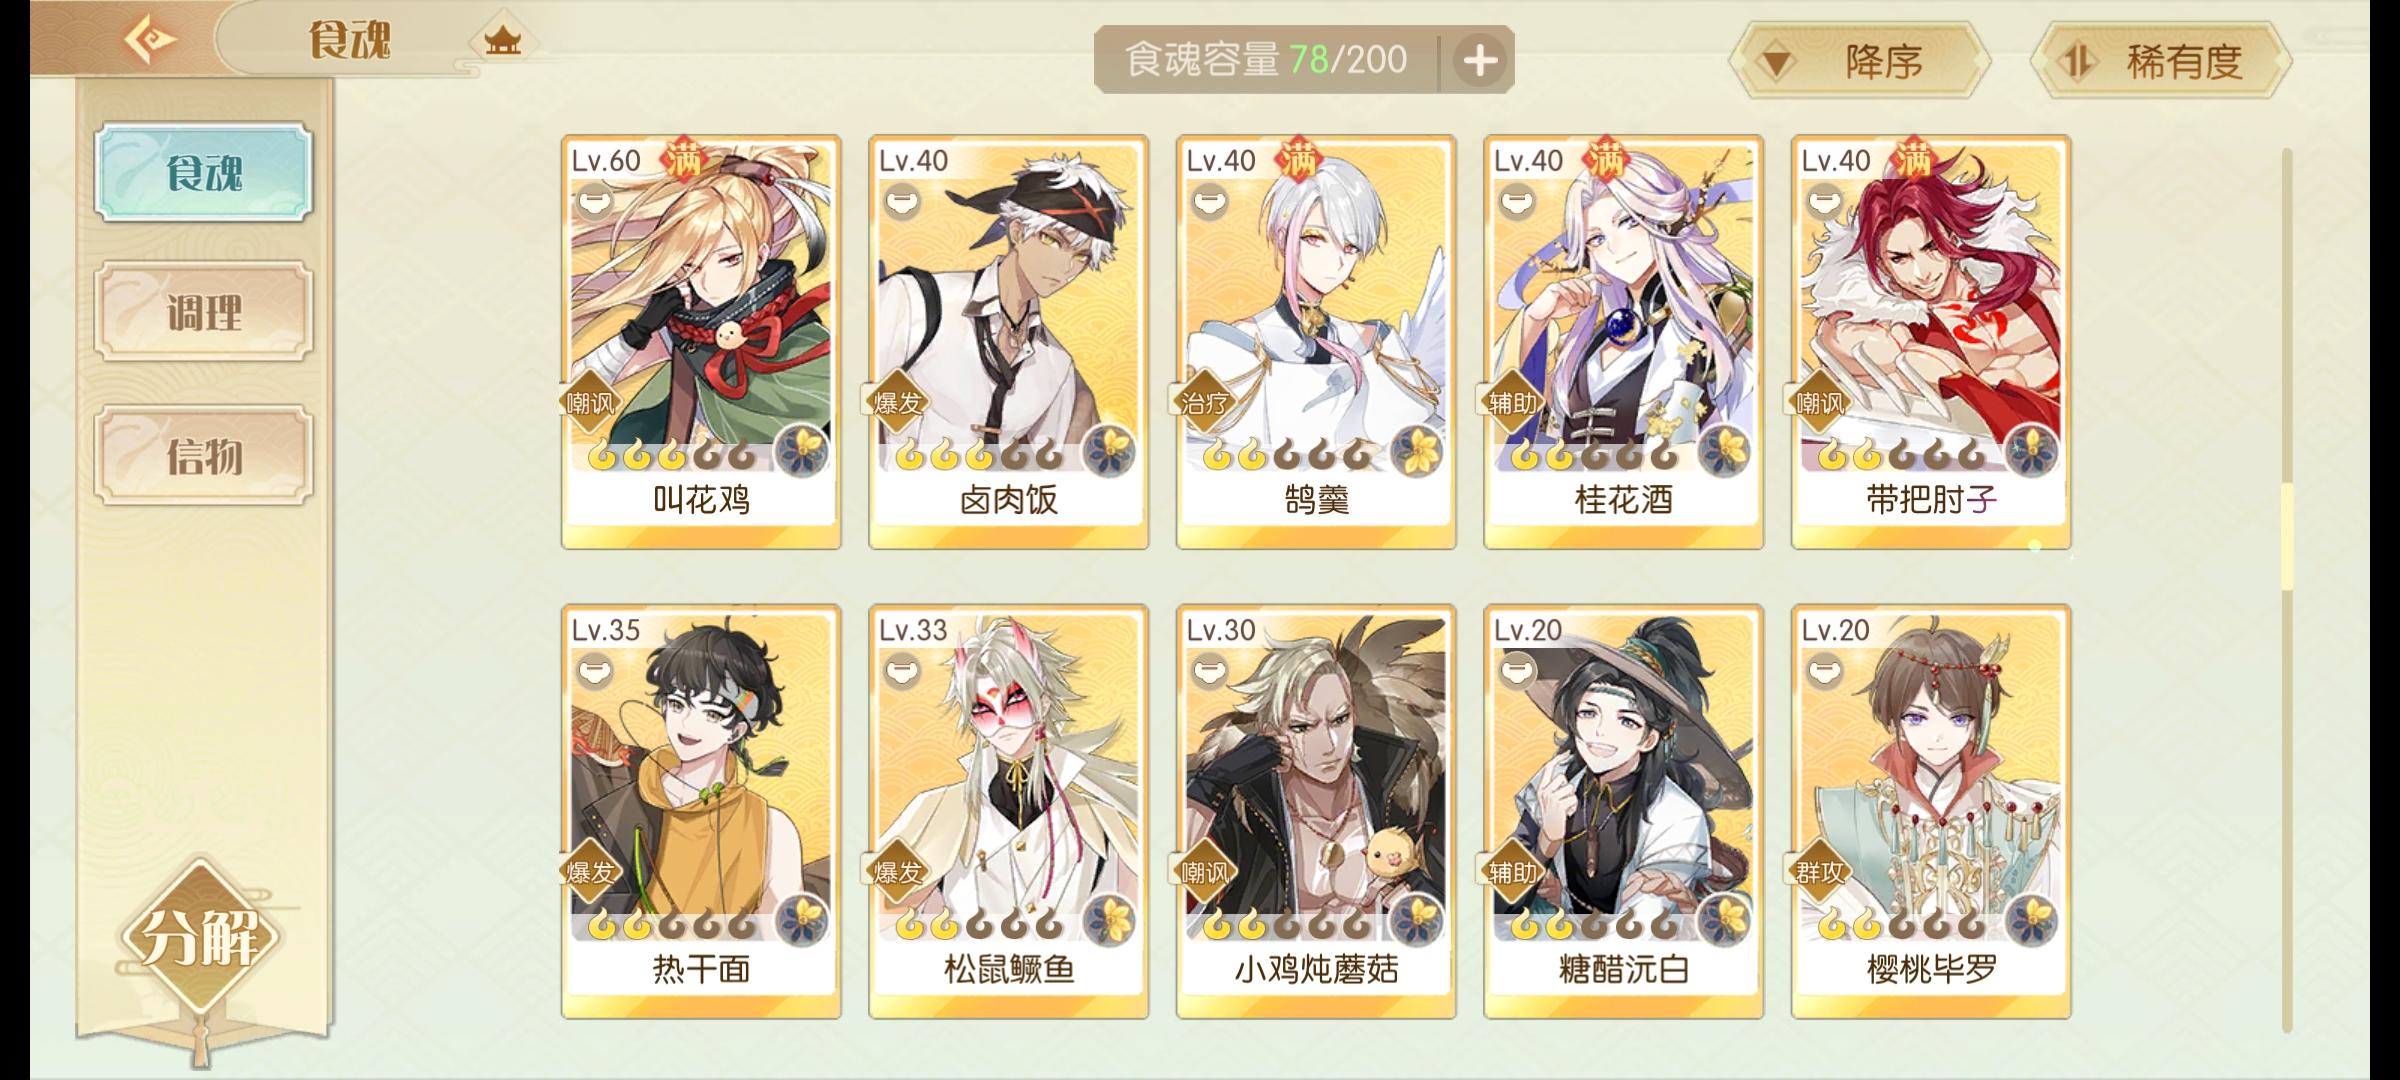2400x1080 pixels.
Task: Open the pavilion home icon
Action: (502, 41)
